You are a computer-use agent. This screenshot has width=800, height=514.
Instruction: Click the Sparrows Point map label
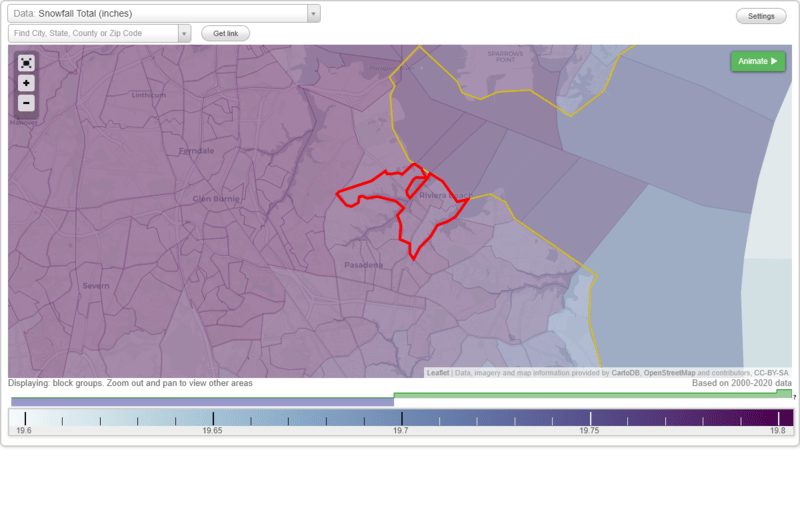pos(505,57)
